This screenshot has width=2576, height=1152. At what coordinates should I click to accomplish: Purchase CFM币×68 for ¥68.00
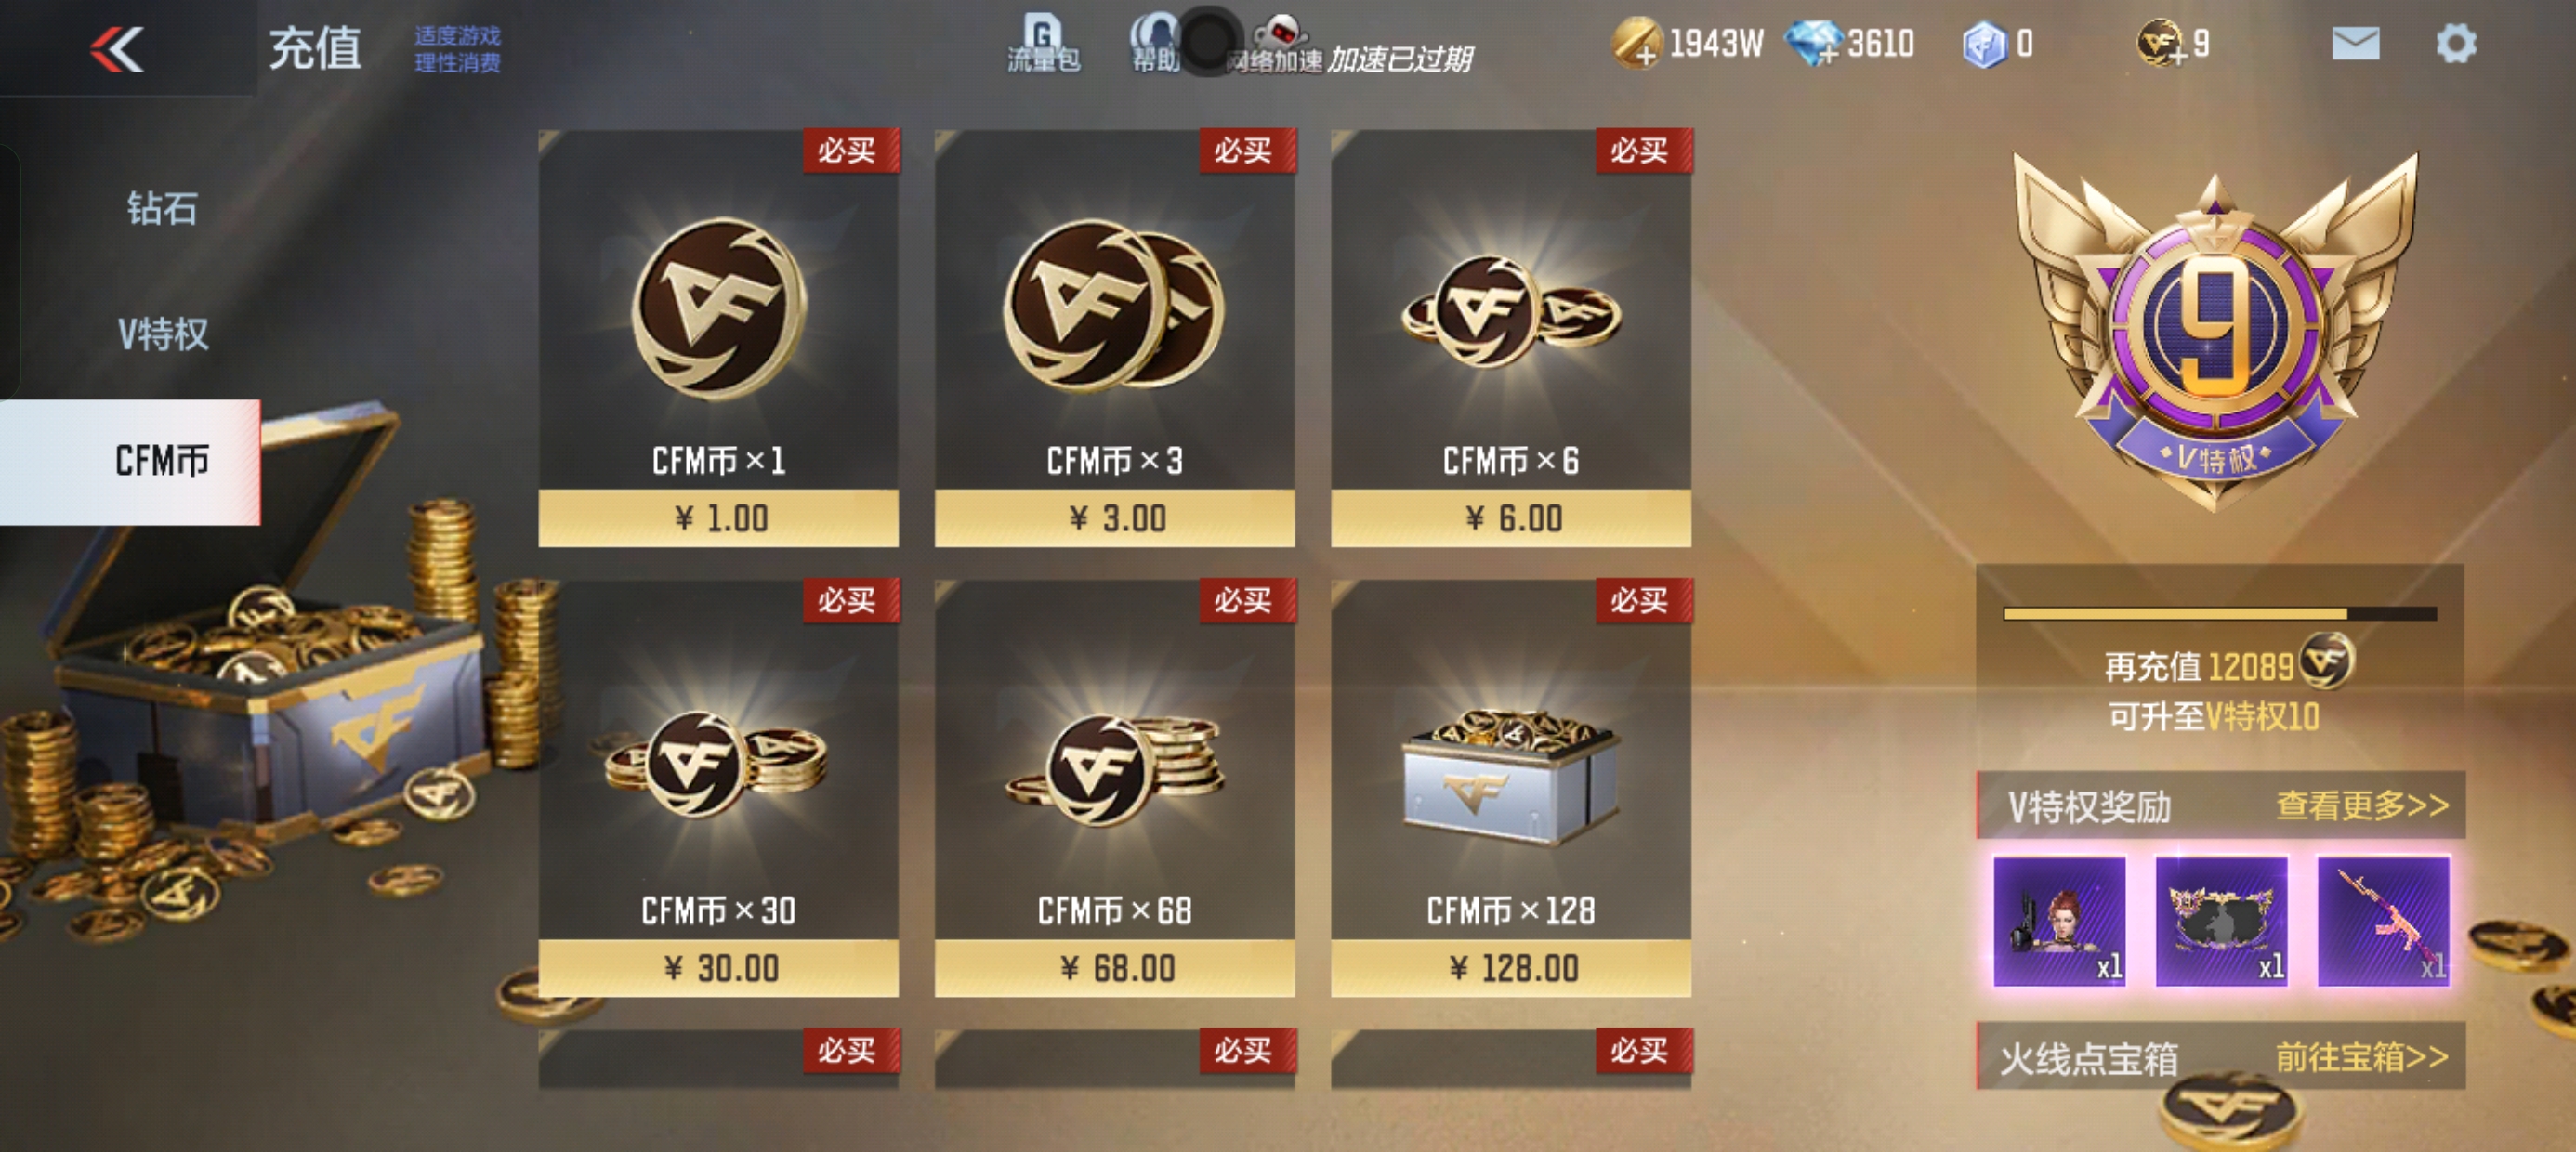tap(1114, 788)
